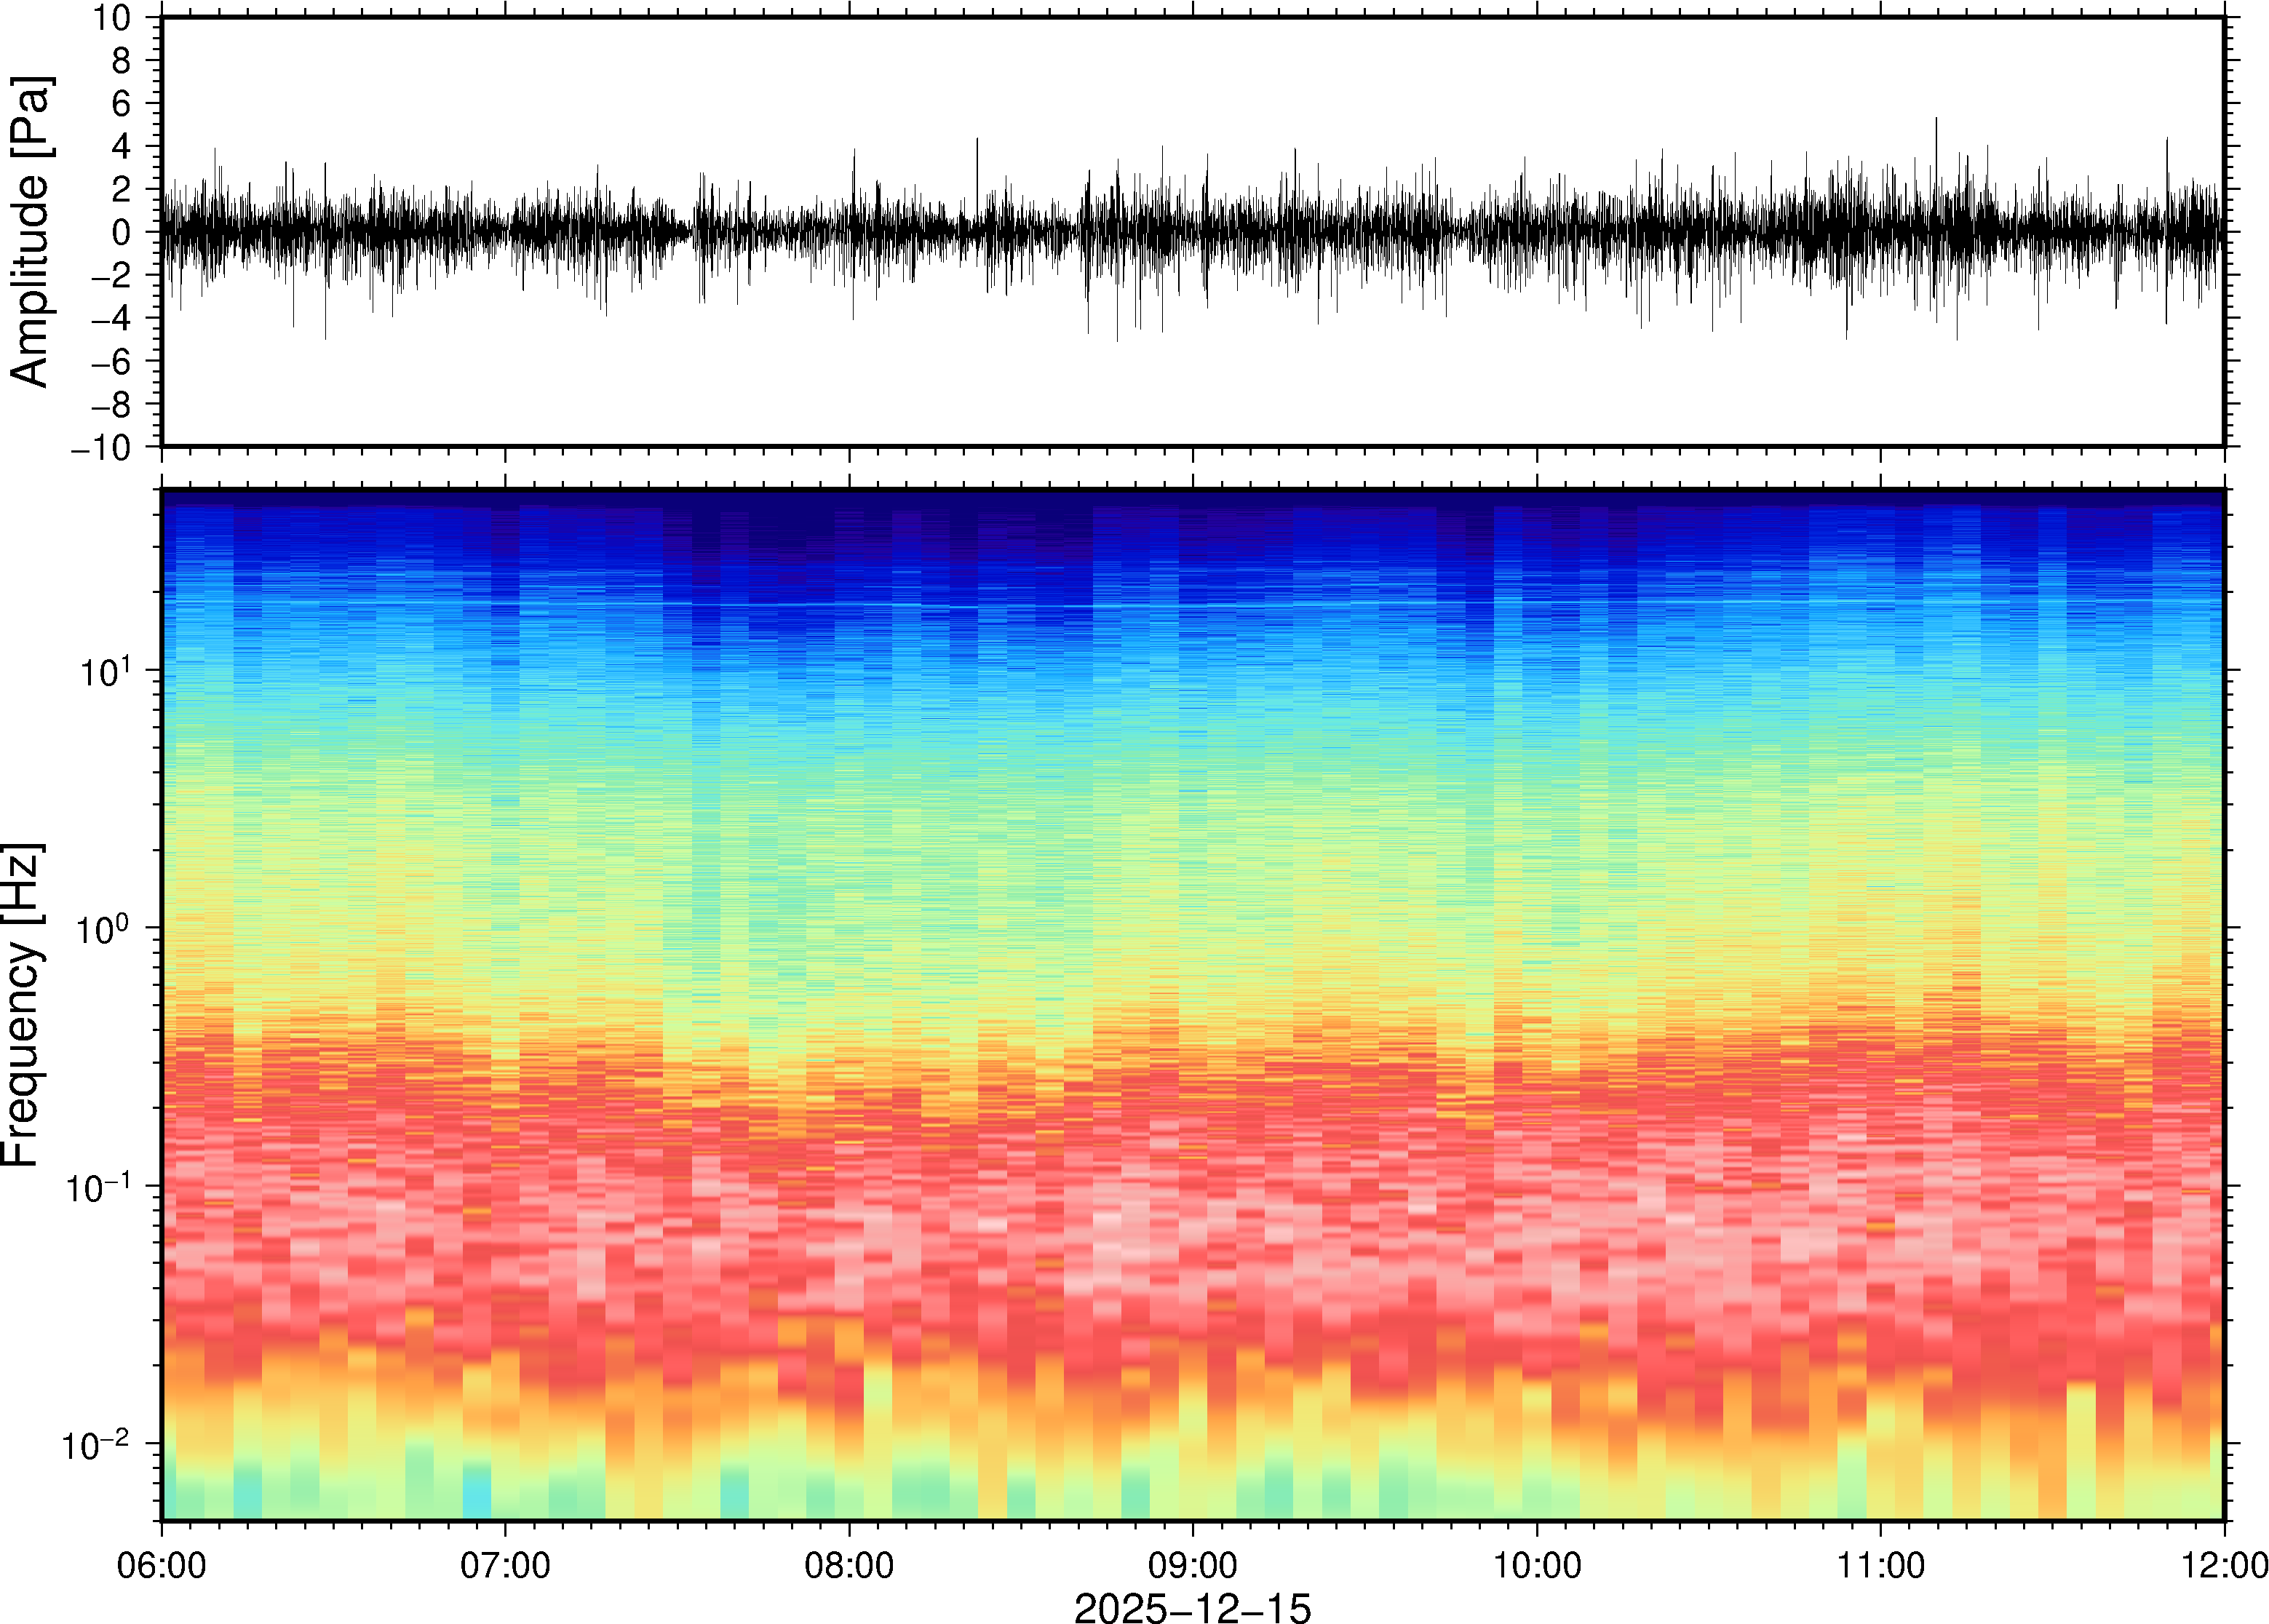Image resolution: width=2269 pixels, height=1624 pixels.
Task: Click the 08:00 time axis label
Action: 849,1565
